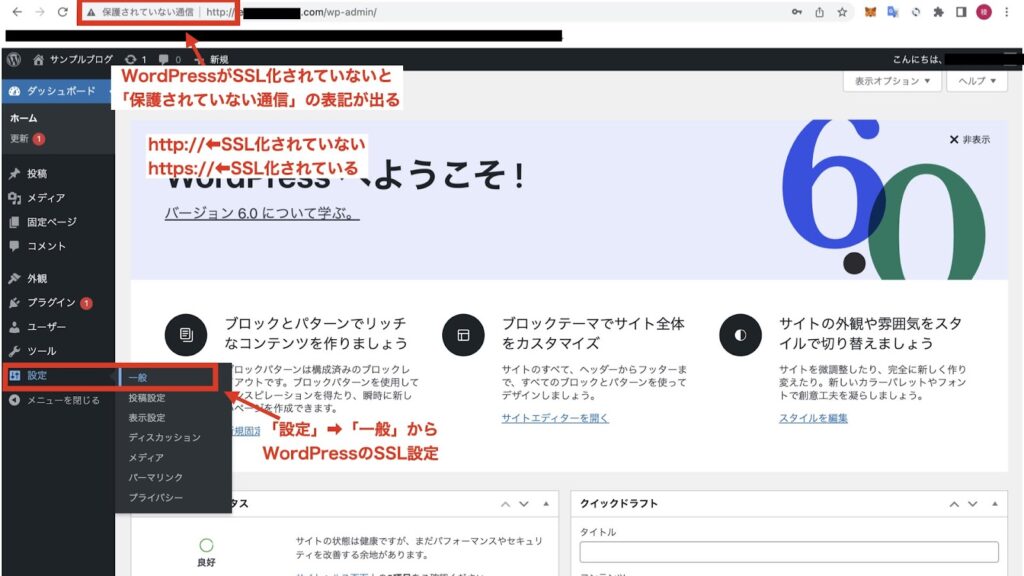Open the extensions puzzle piece menu
Screen dimensions: 1024x576
click(938, 12)
